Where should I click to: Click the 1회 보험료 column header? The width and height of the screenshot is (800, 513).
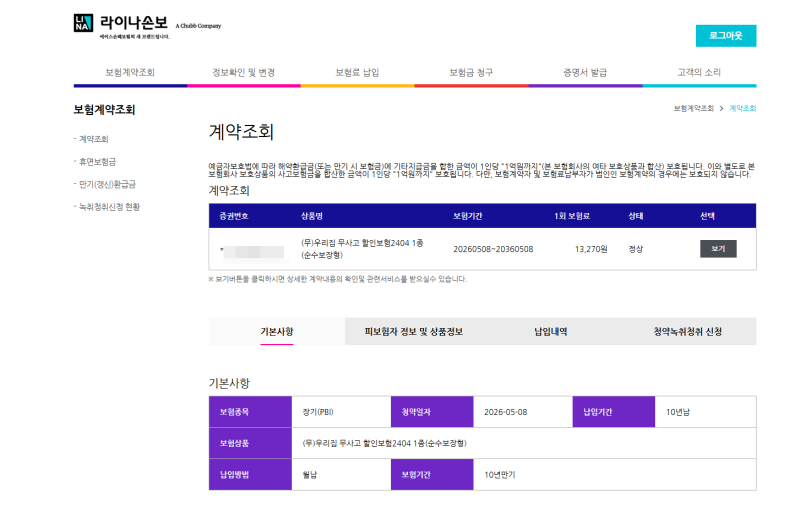coord(572,216)
